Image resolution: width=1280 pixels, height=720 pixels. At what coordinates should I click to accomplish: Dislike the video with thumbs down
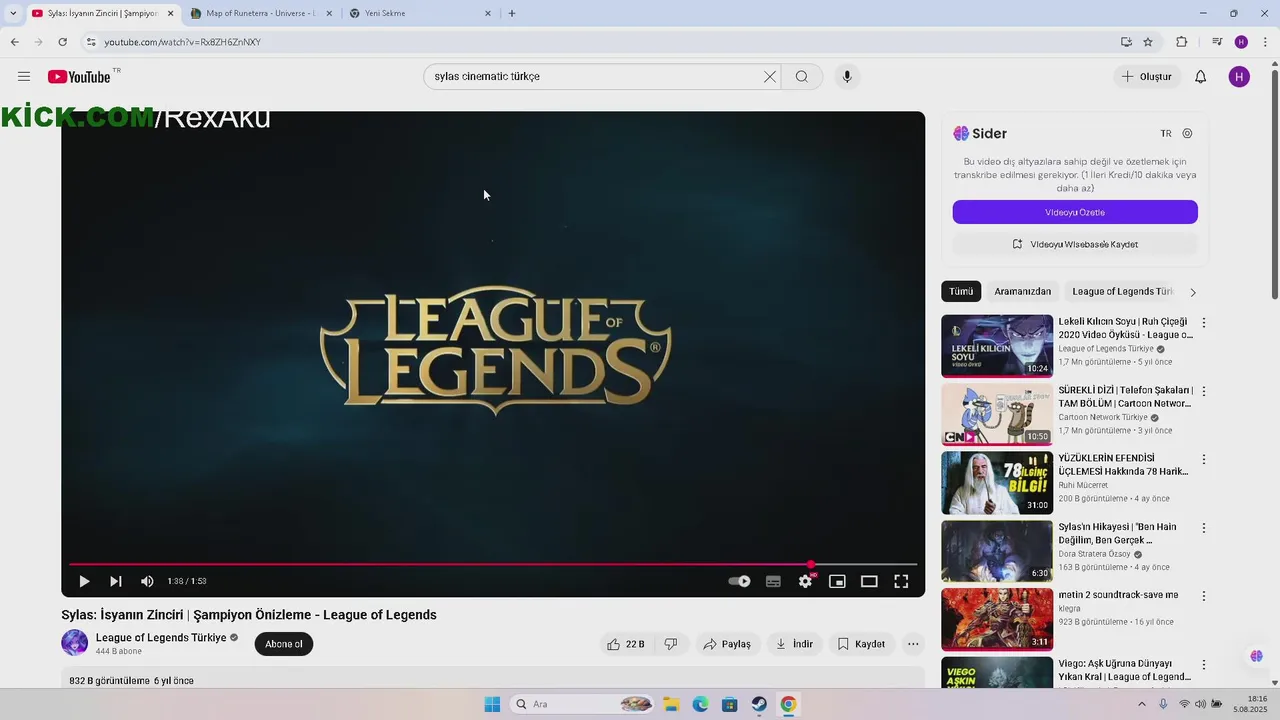pyautogui.click(x=671, y=644)
